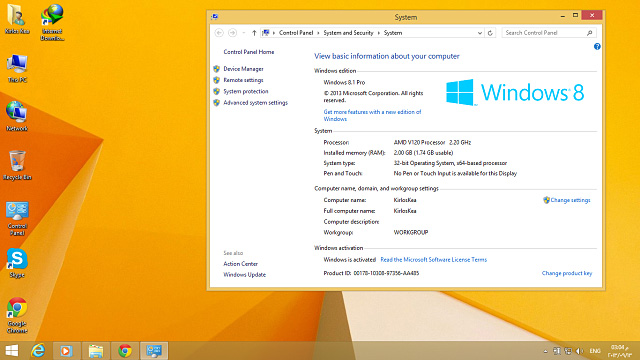Screen dimensions: 640x360
Task: Click Change product key
Action: [567, 273]
